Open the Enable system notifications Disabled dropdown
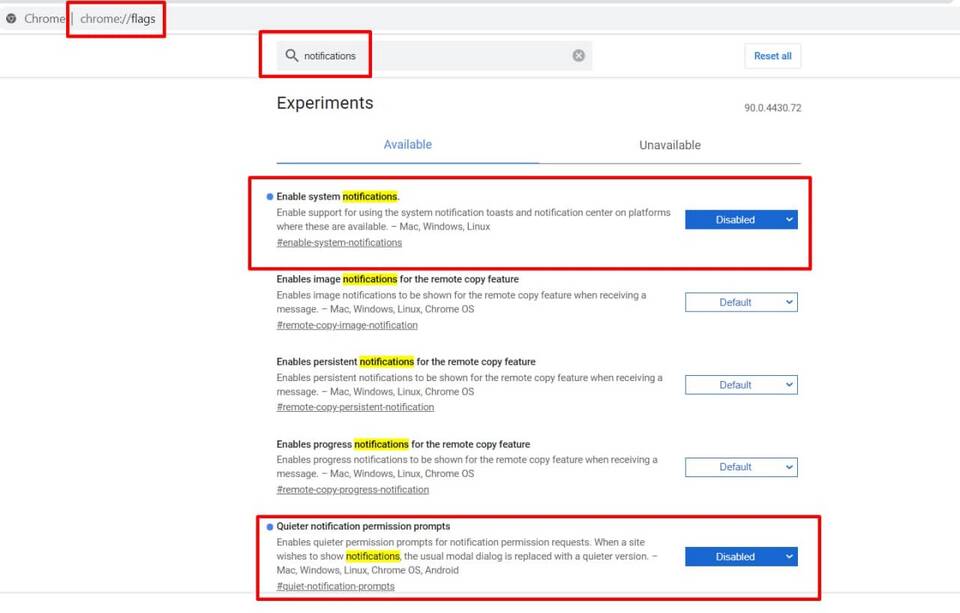 click(x=741, y=220)
